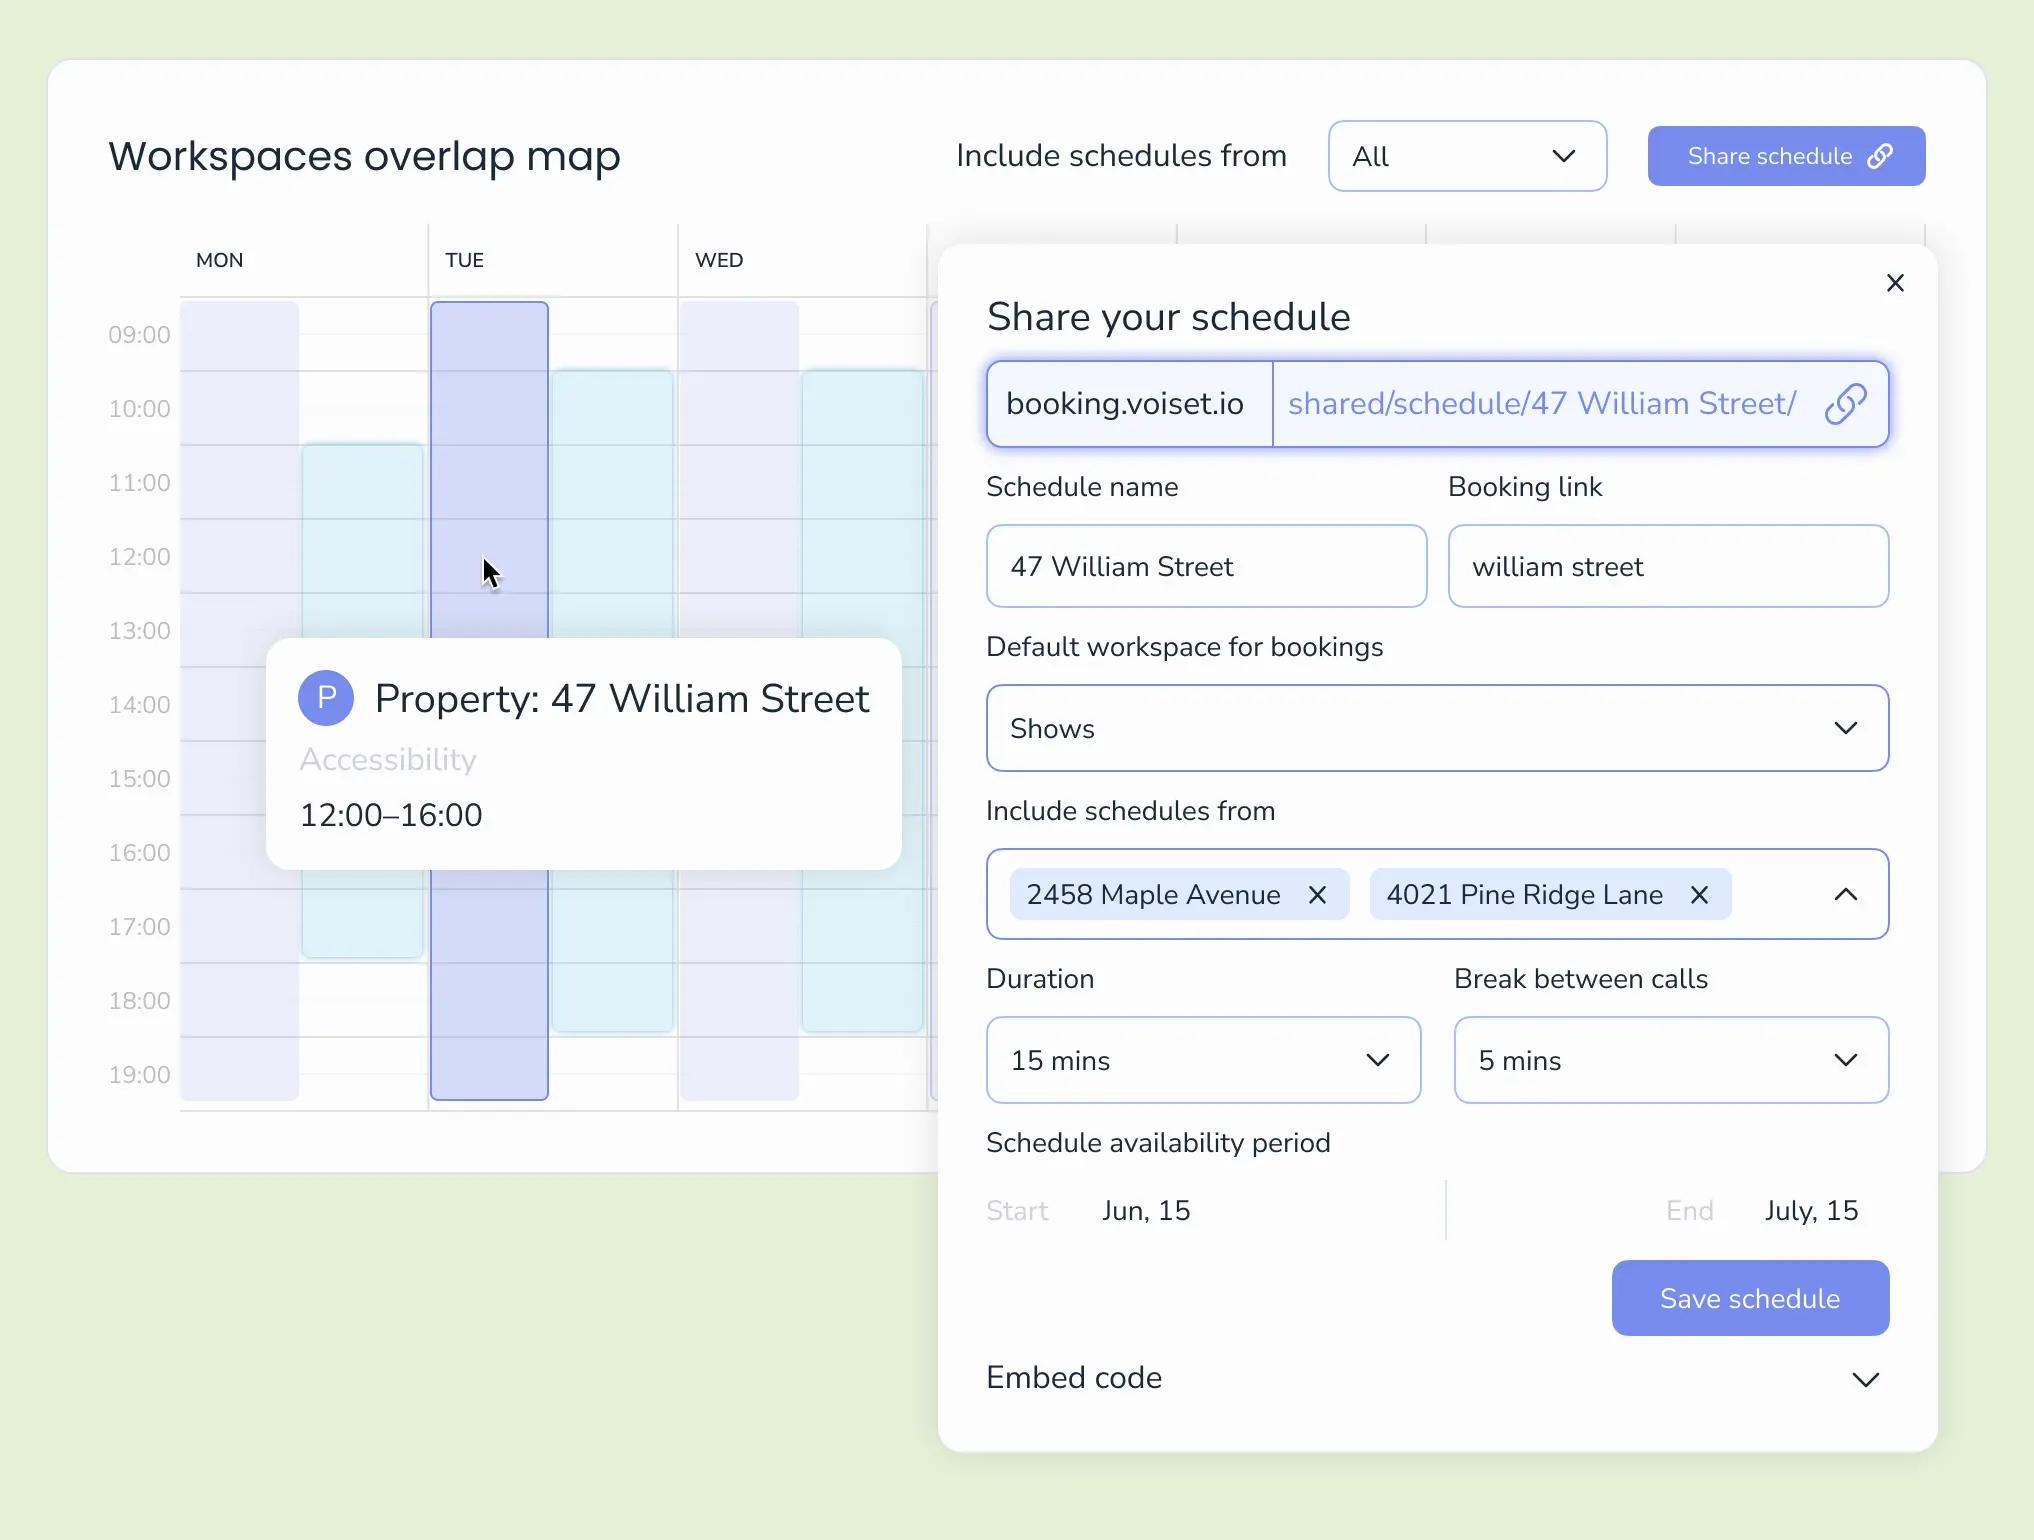Click the End date July, 15
2034x1540 pixels.
[x=1811, y=1210]
